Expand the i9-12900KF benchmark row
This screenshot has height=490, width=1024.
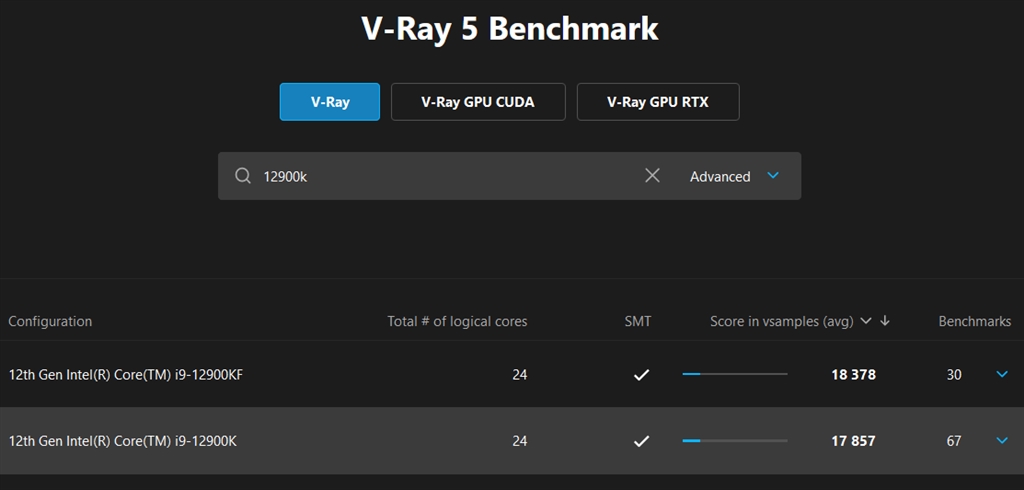click(x=1003, y=375)
